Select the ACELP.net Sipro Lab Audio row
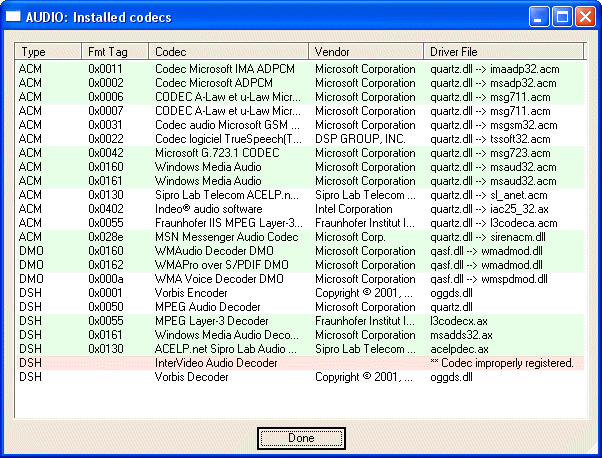Image resolution: width=602 pixels, height=458 pixels. pyautogui.click(x=300, y=349)
